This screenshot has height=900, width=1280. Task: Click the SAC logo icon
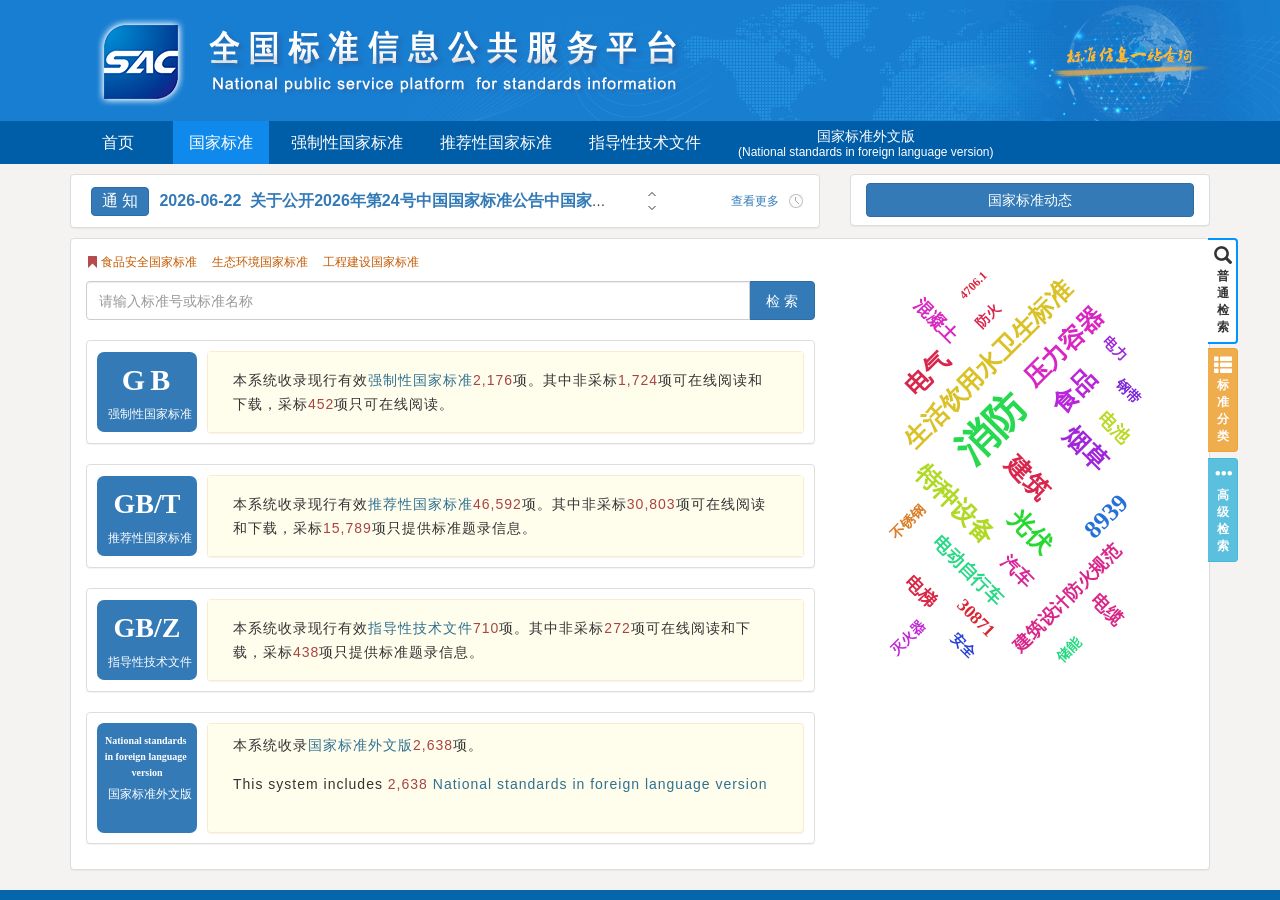pos(141,62)
